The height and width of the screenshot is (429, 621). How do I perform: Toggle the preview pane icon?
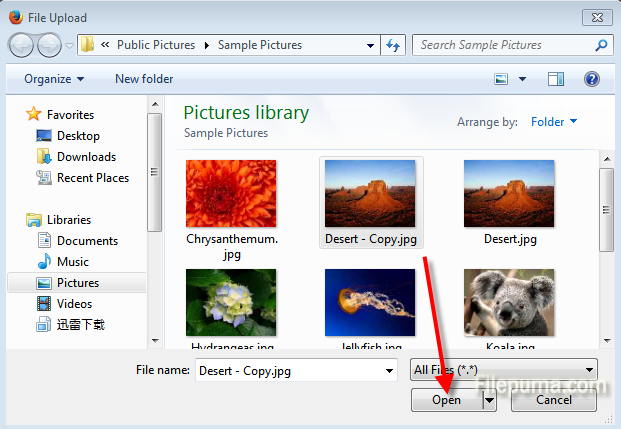556,79
